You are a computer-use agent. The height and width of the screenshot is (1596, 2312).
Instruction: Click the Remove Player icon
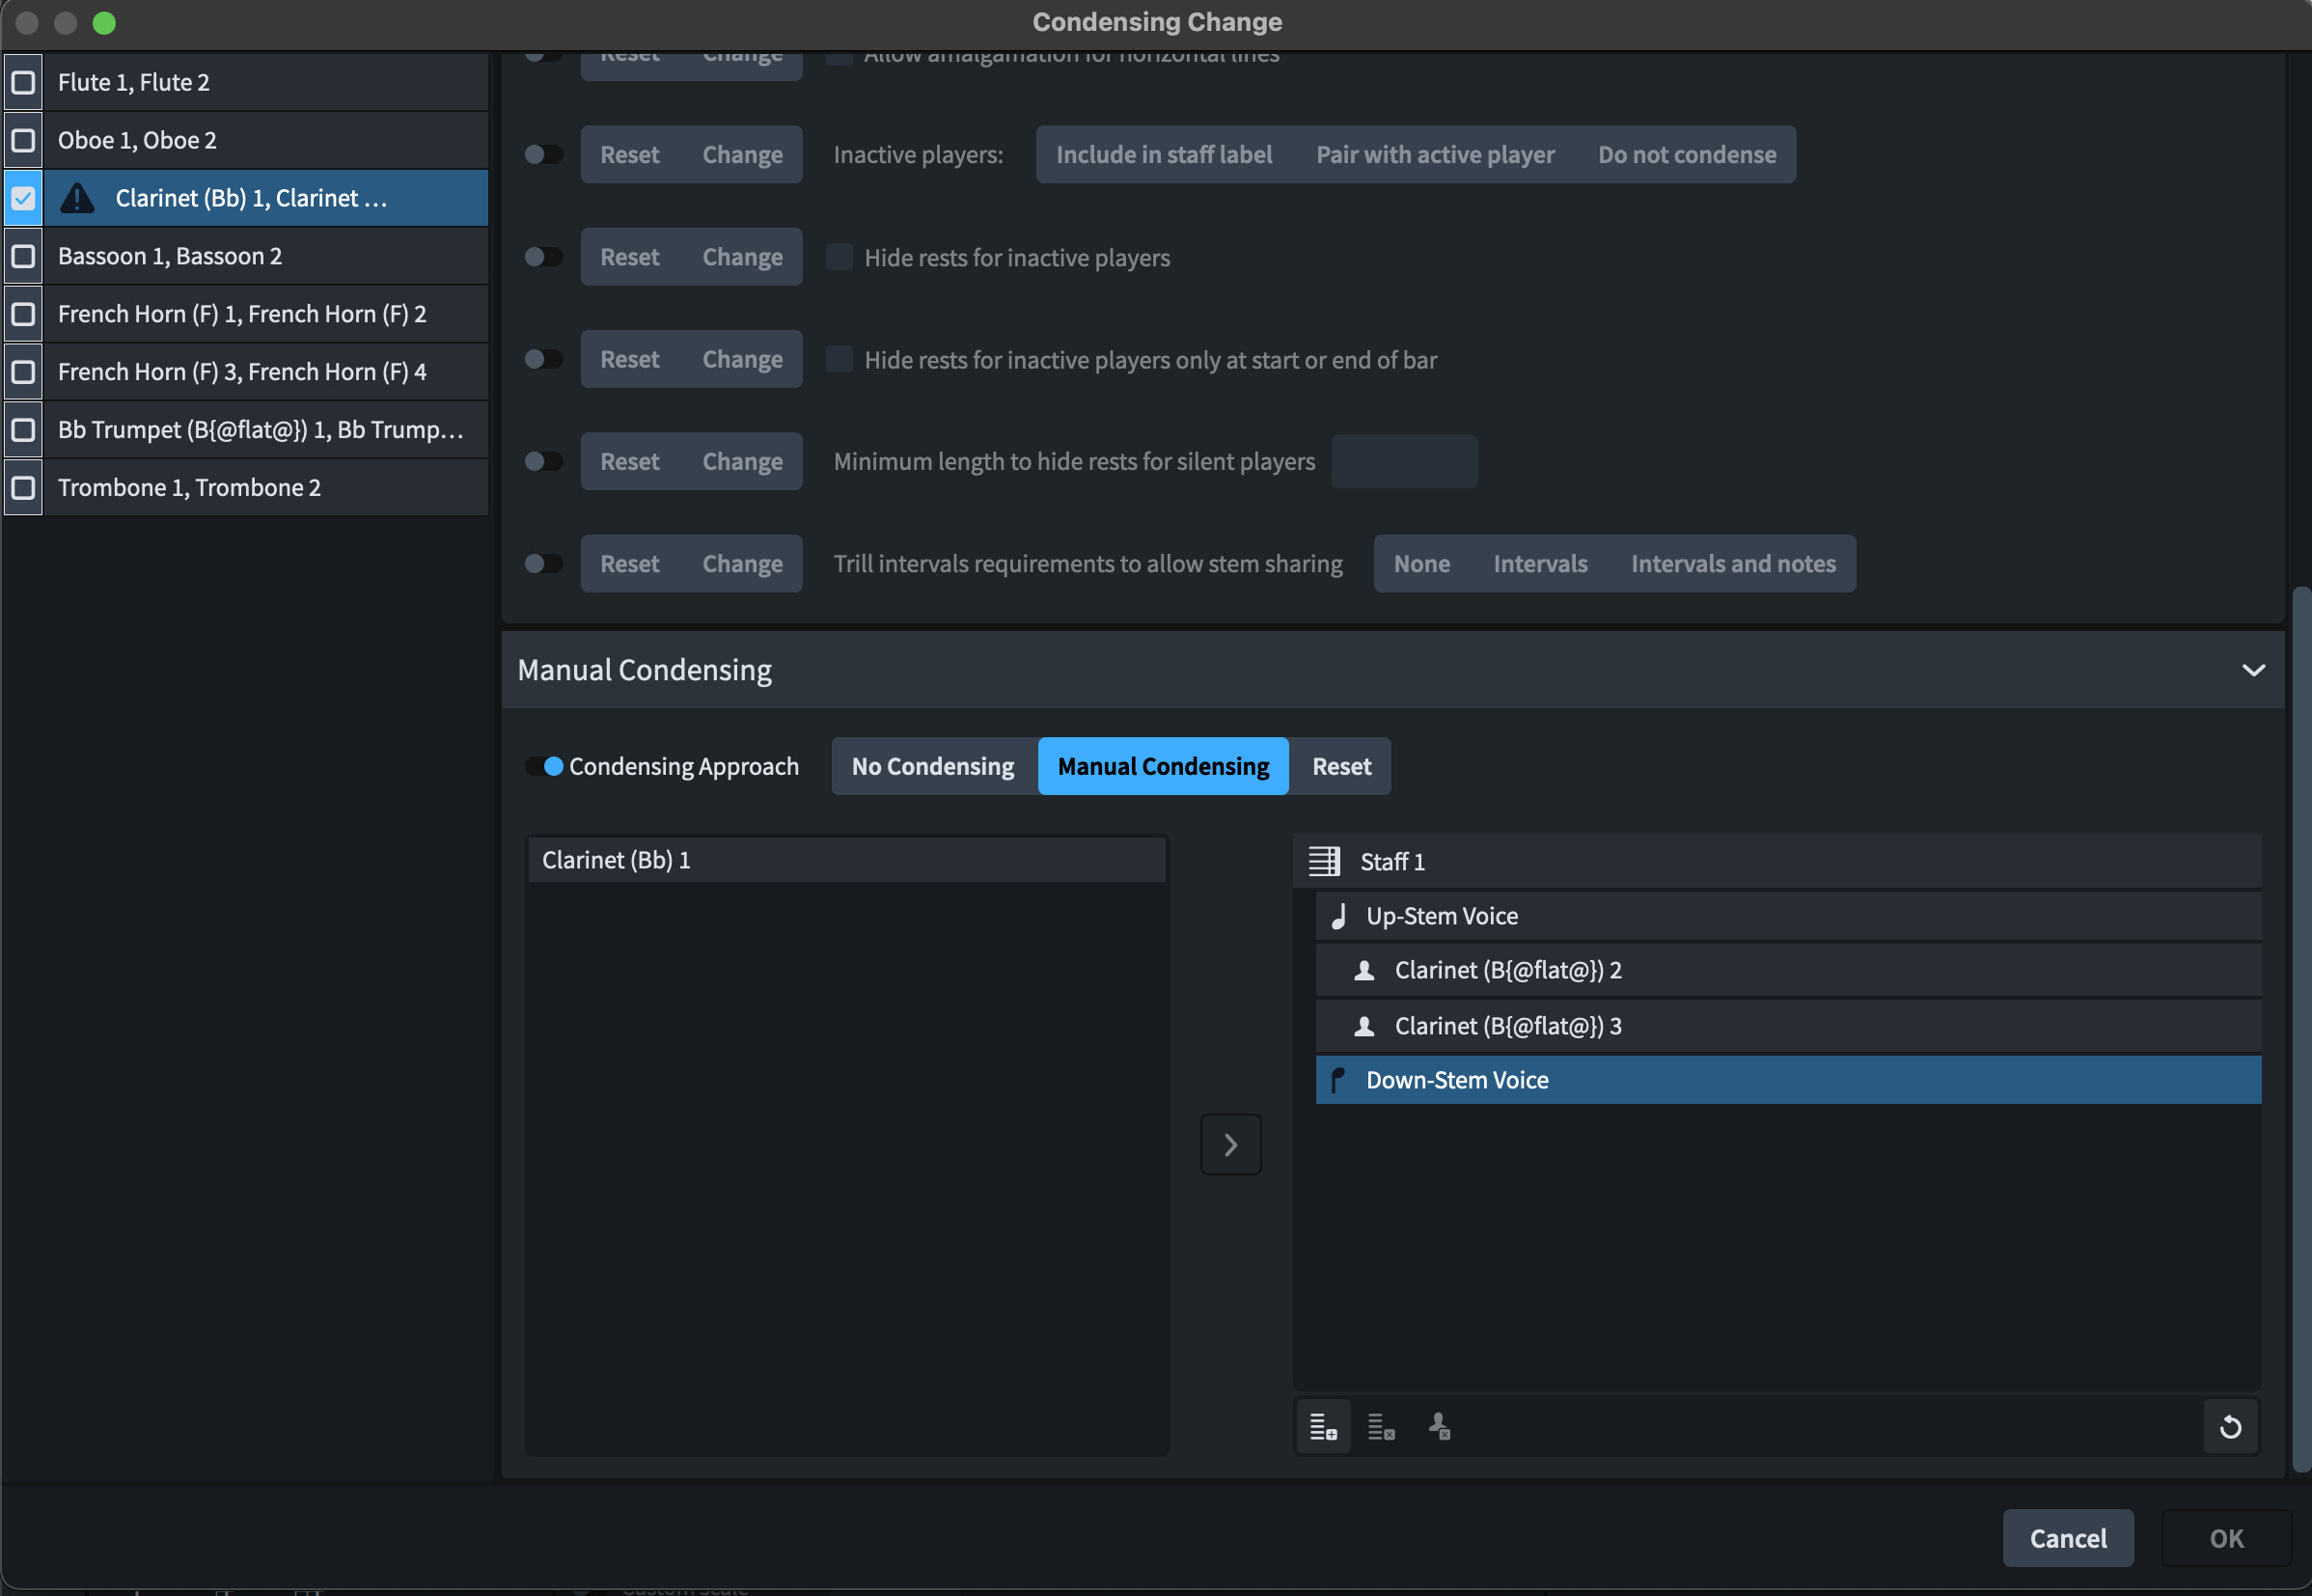point(1439,1427)
